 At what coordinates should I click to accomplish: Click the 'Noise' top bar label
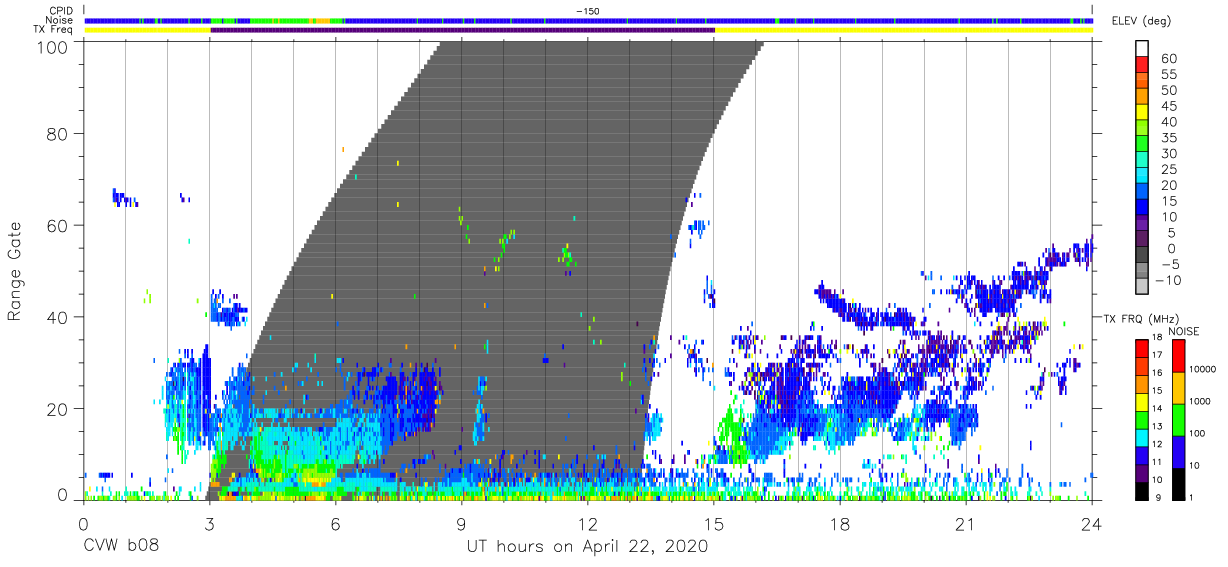click(59, 20)
